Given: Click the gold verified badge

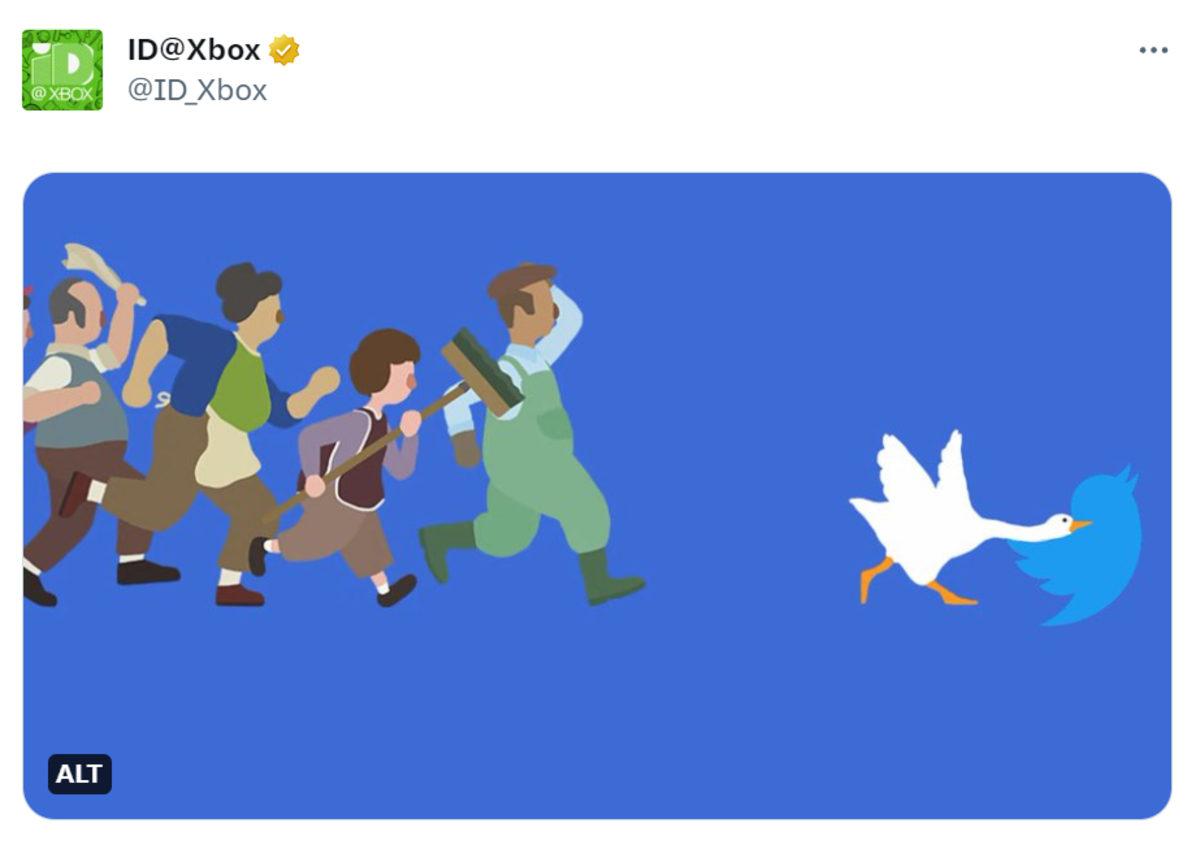Looking at the screenshot, I should tap(284, 50).
